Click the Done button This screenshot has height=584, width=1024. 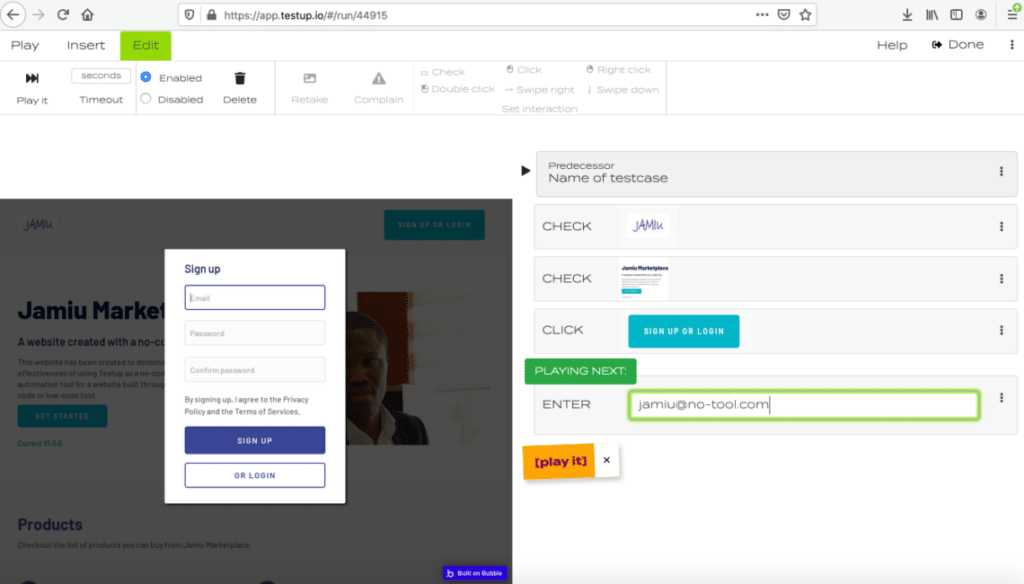click(957, 44)
